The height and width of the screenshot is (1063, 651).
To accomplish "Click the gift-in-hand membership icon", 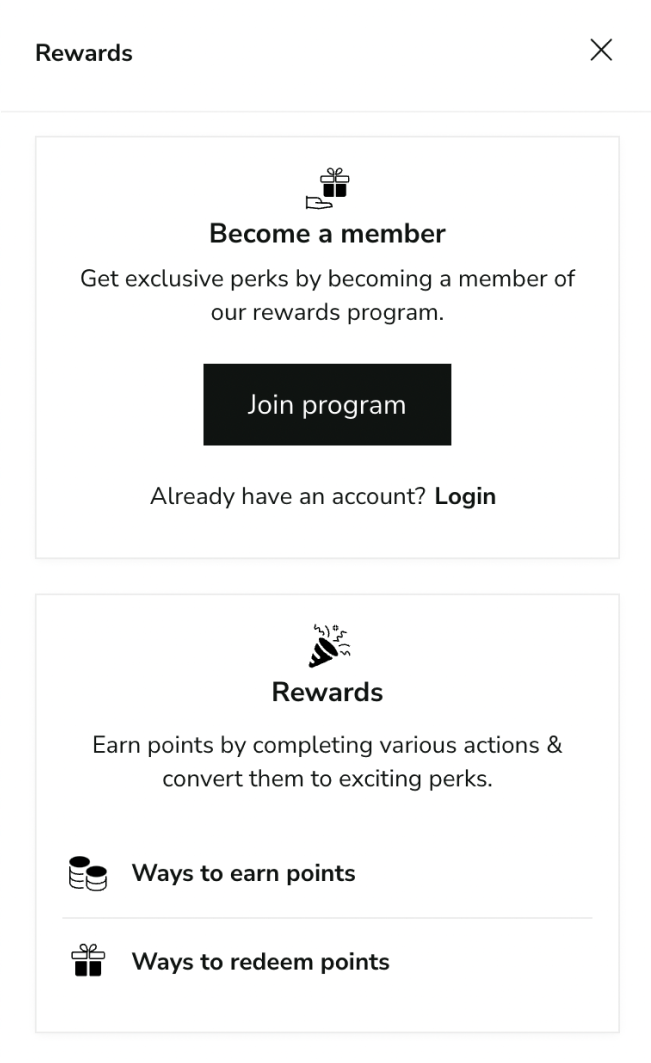I will coord(327,186).
